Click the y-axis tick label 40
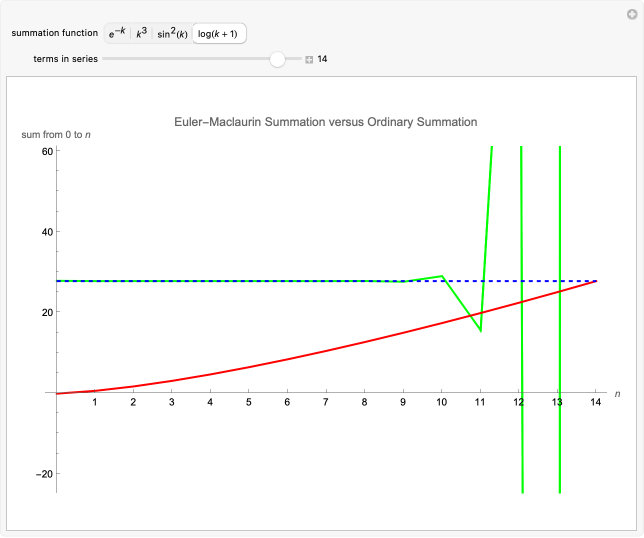 click(x=46, y=232)
